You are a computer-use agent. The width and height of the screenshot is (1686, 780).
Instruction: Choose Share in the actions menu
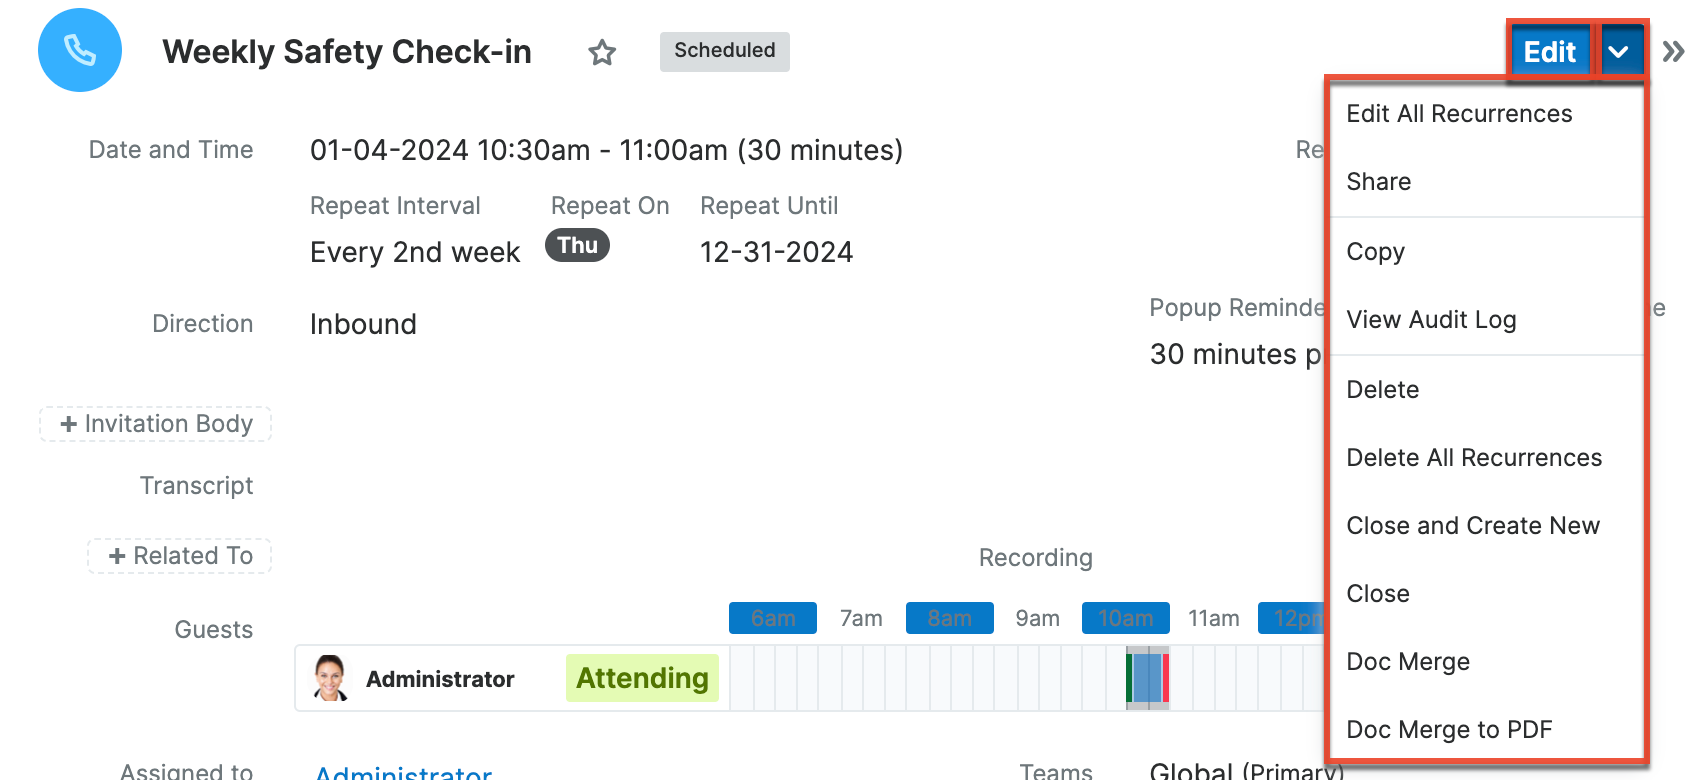click(1379, 182)
